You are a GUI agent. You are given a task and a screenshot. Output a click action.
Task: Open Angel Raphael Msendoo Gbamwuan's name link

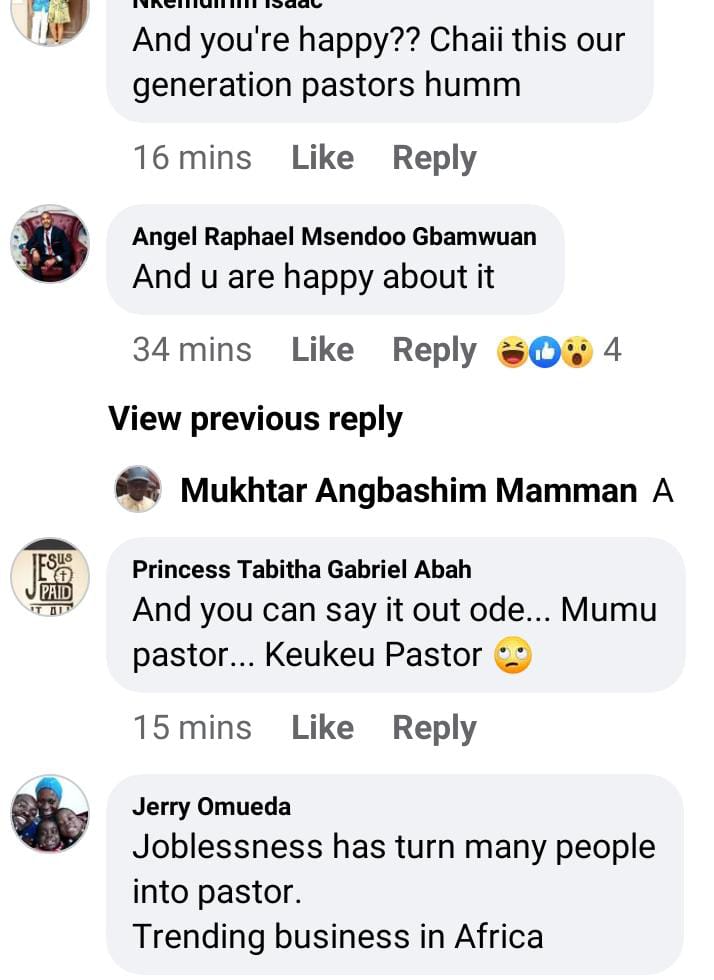click(334, 236)
